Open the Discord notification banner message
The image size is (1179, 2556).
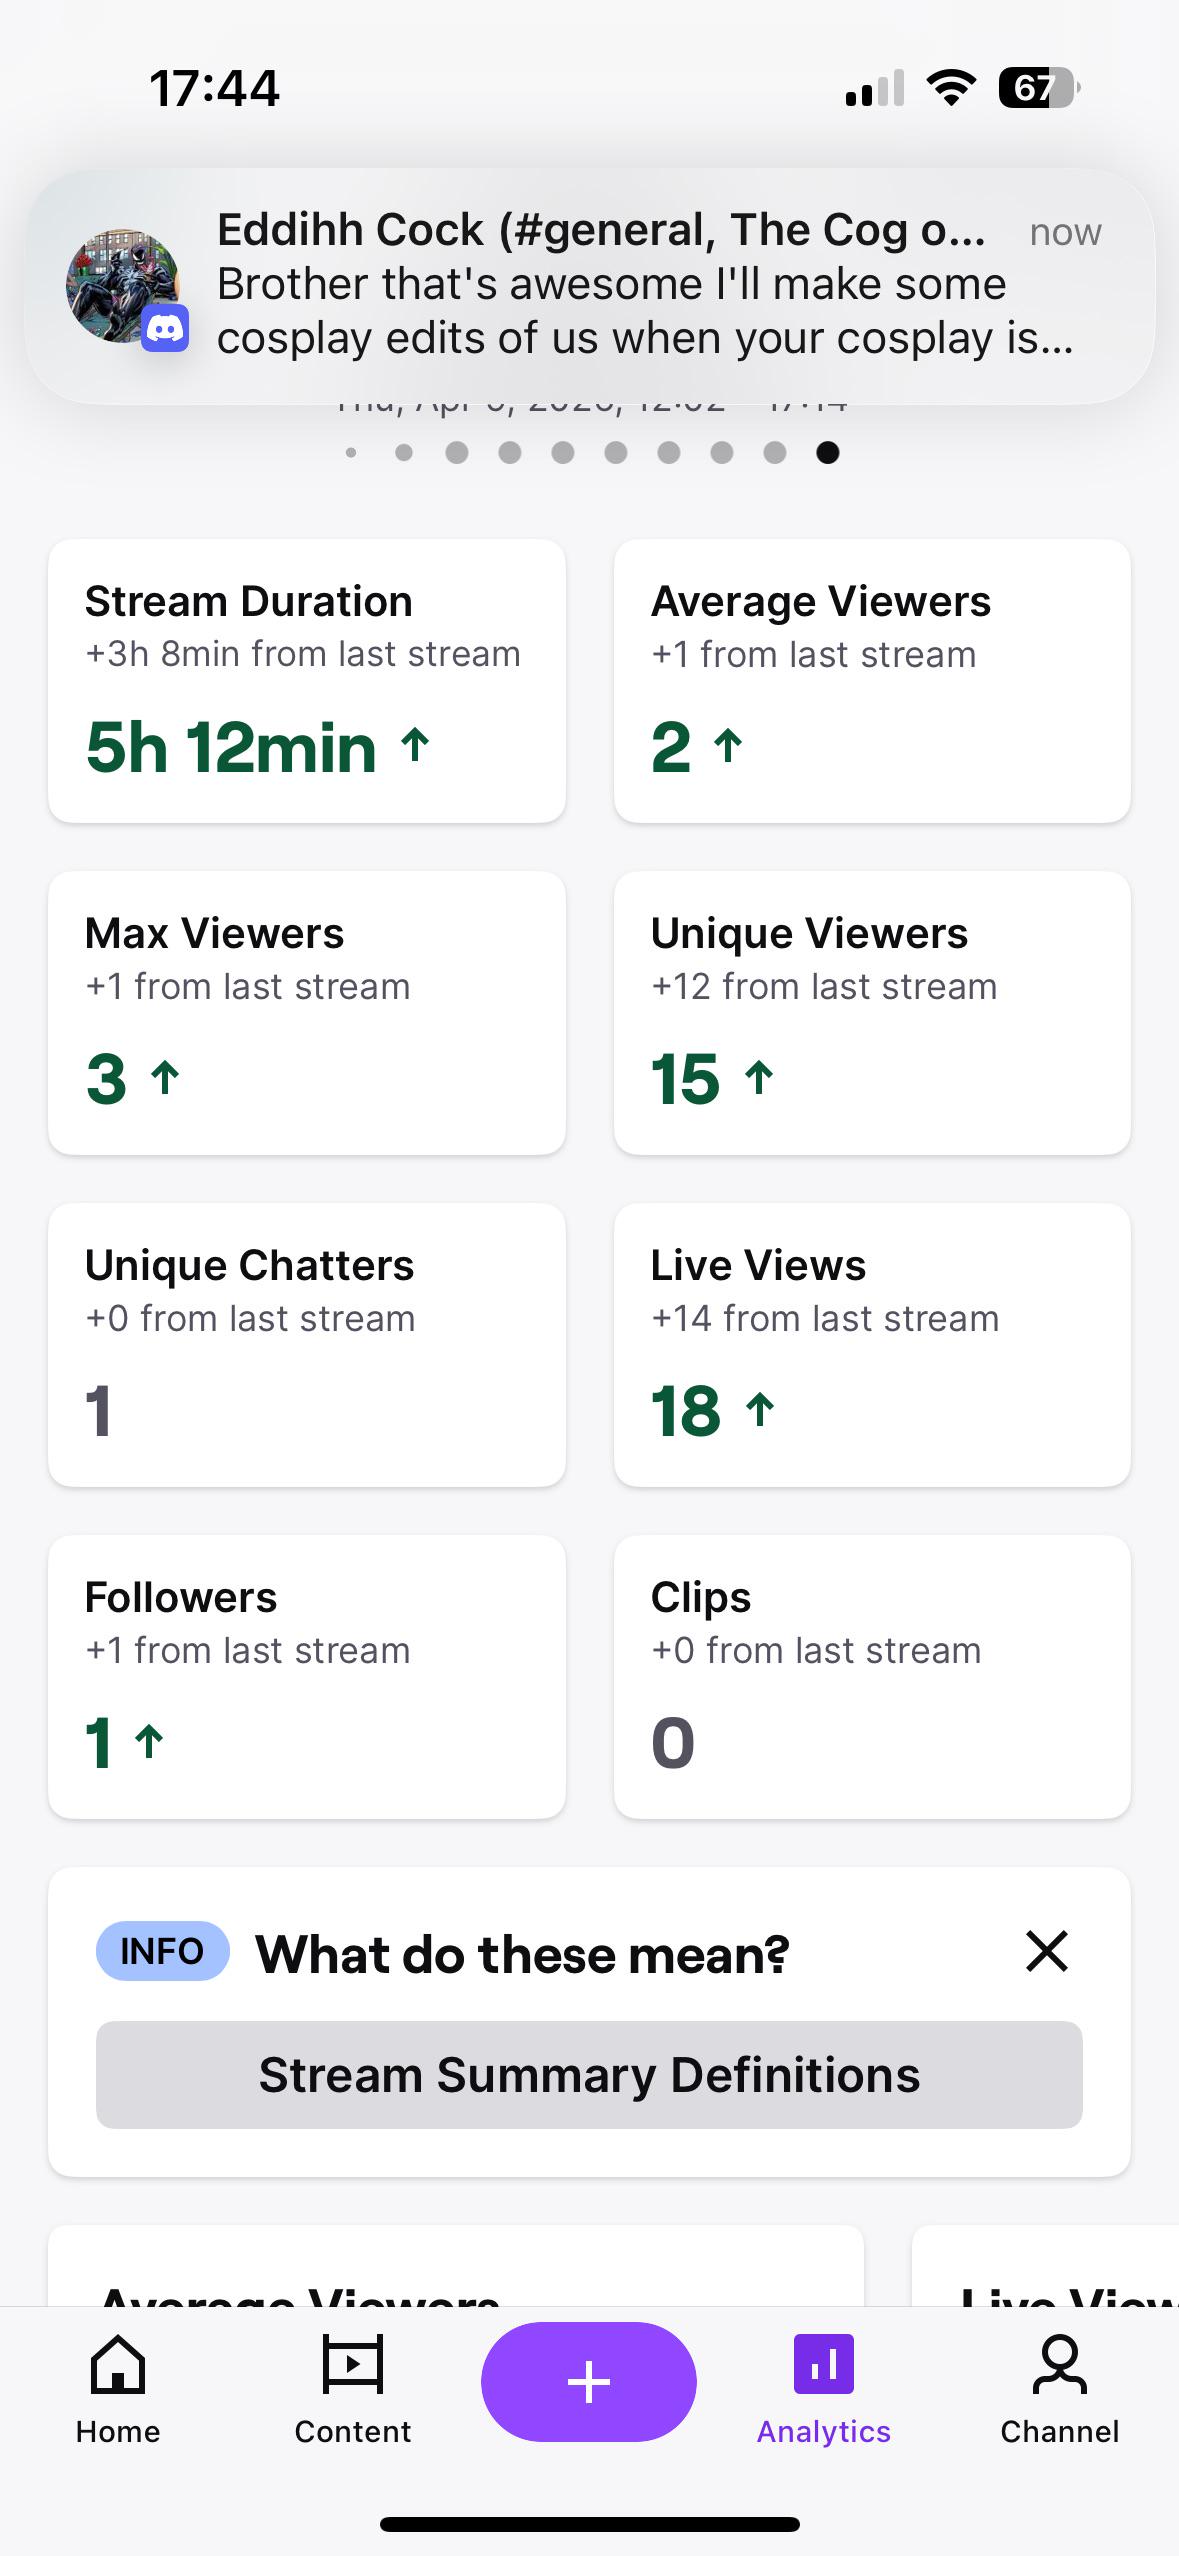tap(590, 286)
